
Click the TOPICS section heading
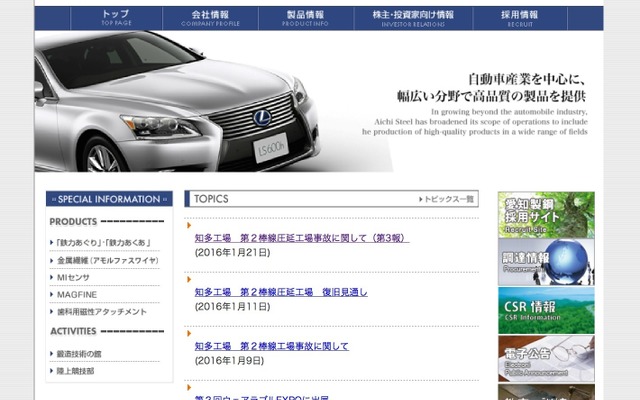click(211, 199)
